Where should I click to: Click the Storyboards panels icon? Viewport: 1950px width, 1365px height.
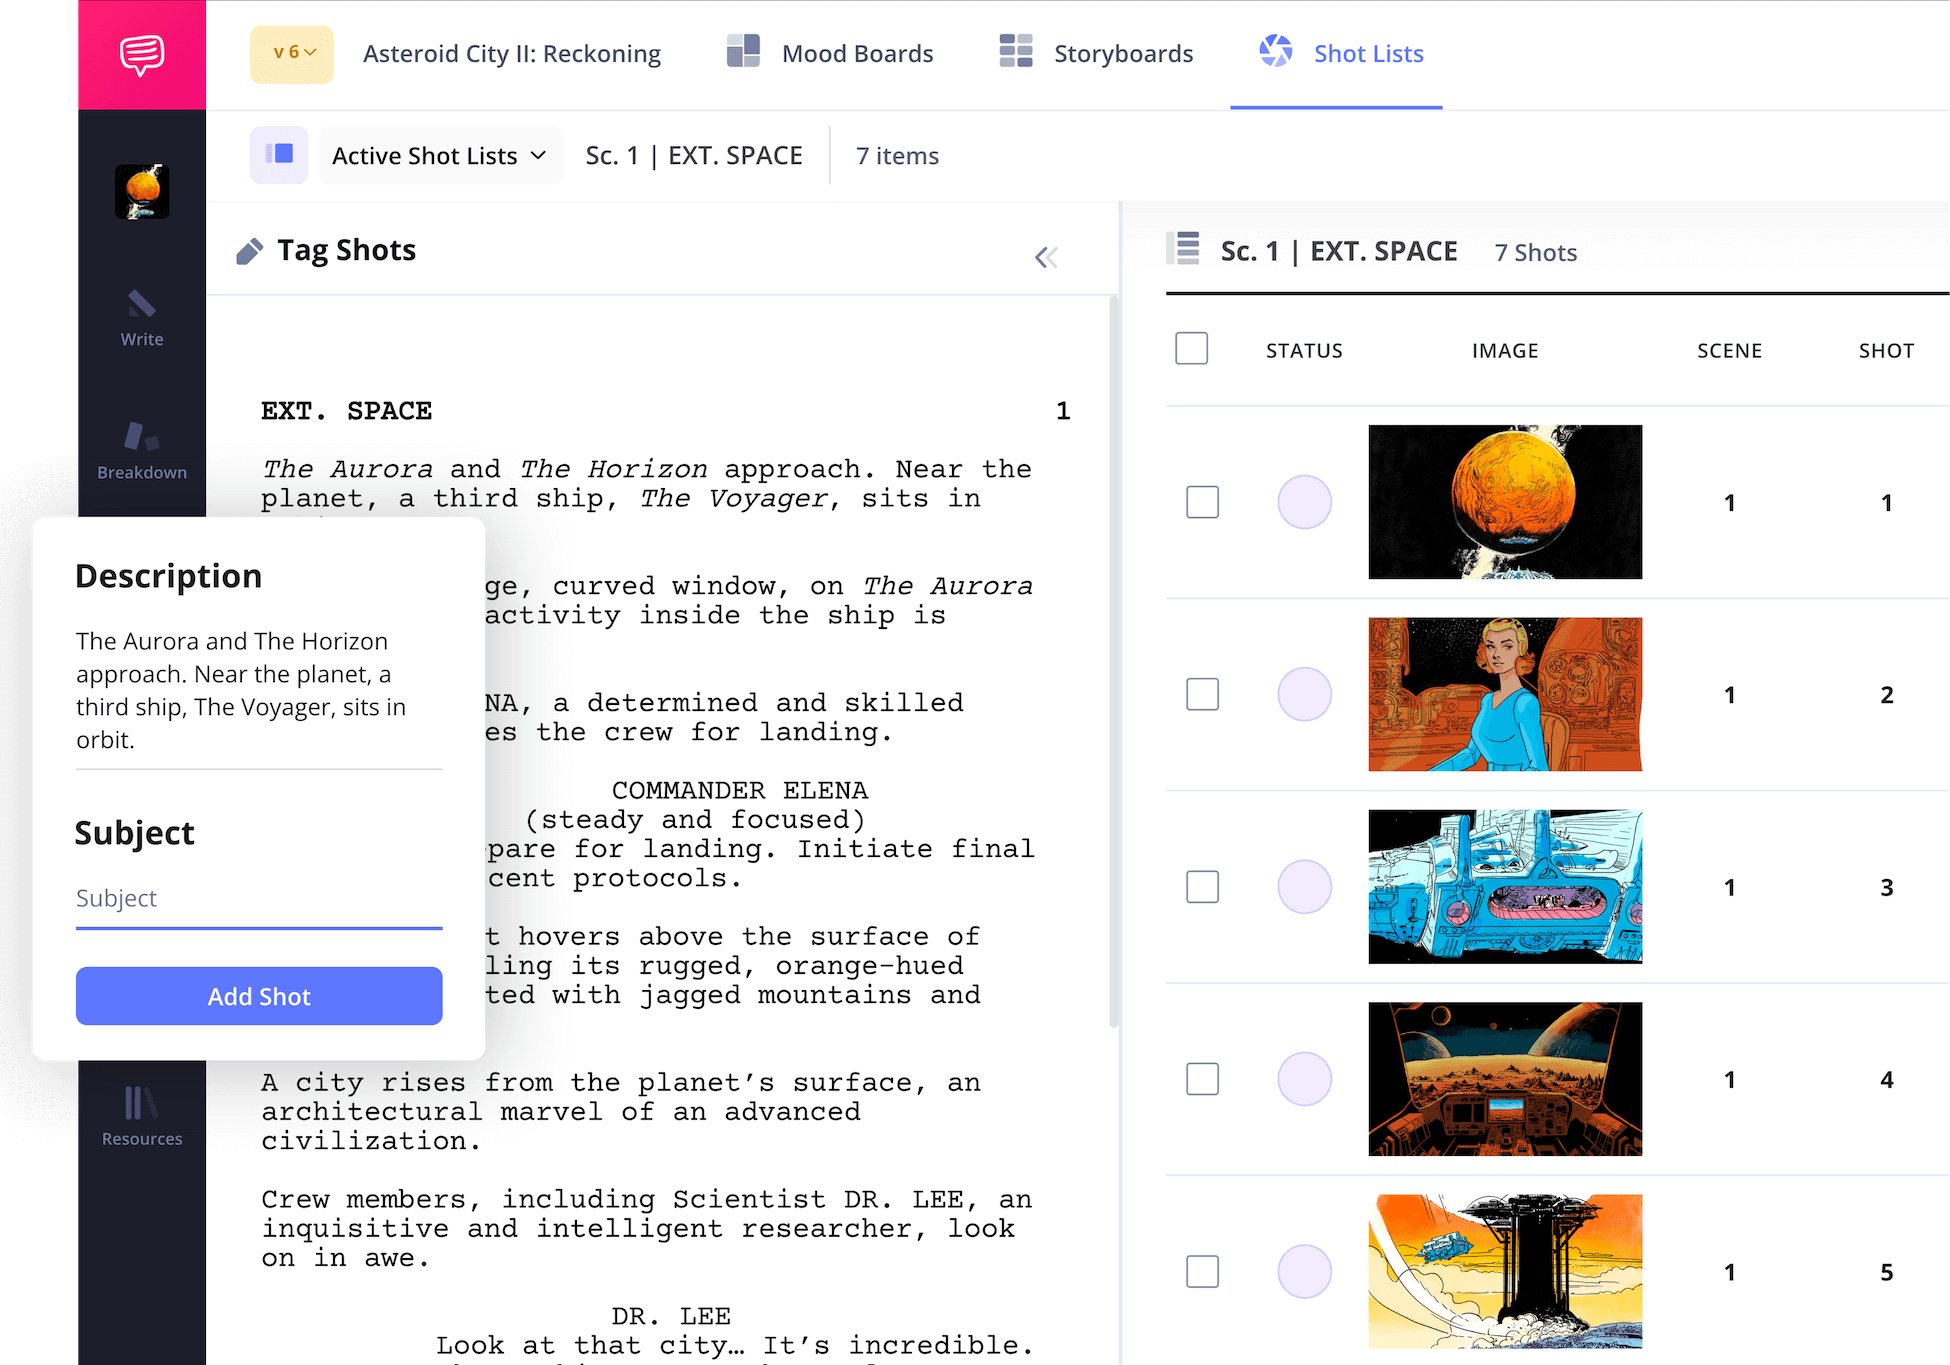point(1016,51)
